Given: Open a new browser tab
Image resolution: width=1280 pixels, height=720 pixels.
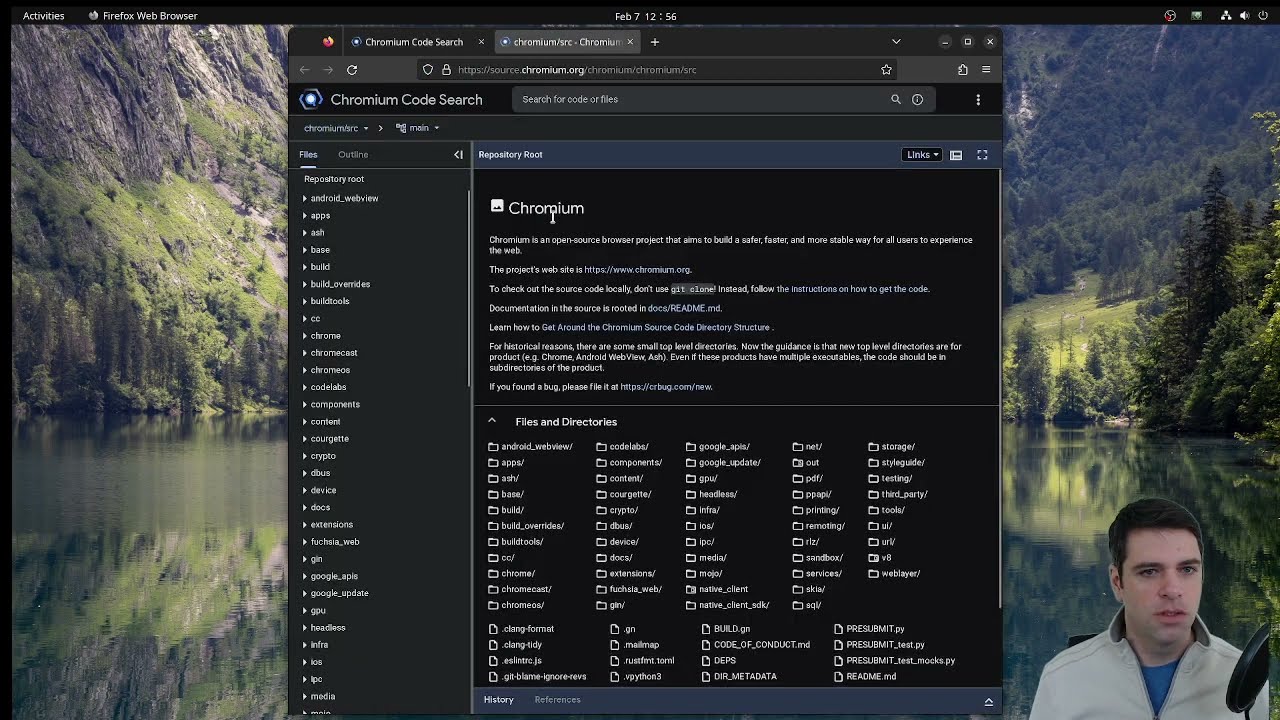Looking at the screenshot, I should [655, 42].
